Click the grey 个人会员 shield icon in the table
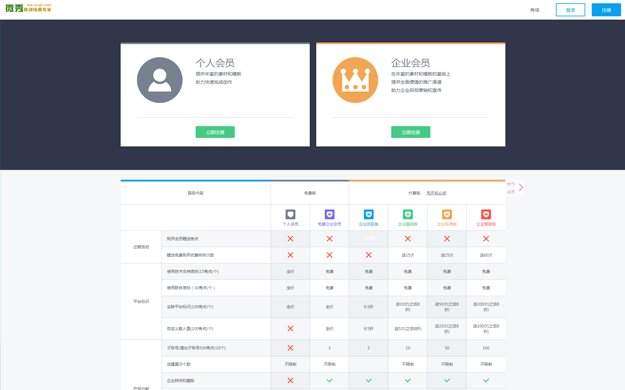The height and width of the screenshot is (390, 625). click(x=290, y=215)
